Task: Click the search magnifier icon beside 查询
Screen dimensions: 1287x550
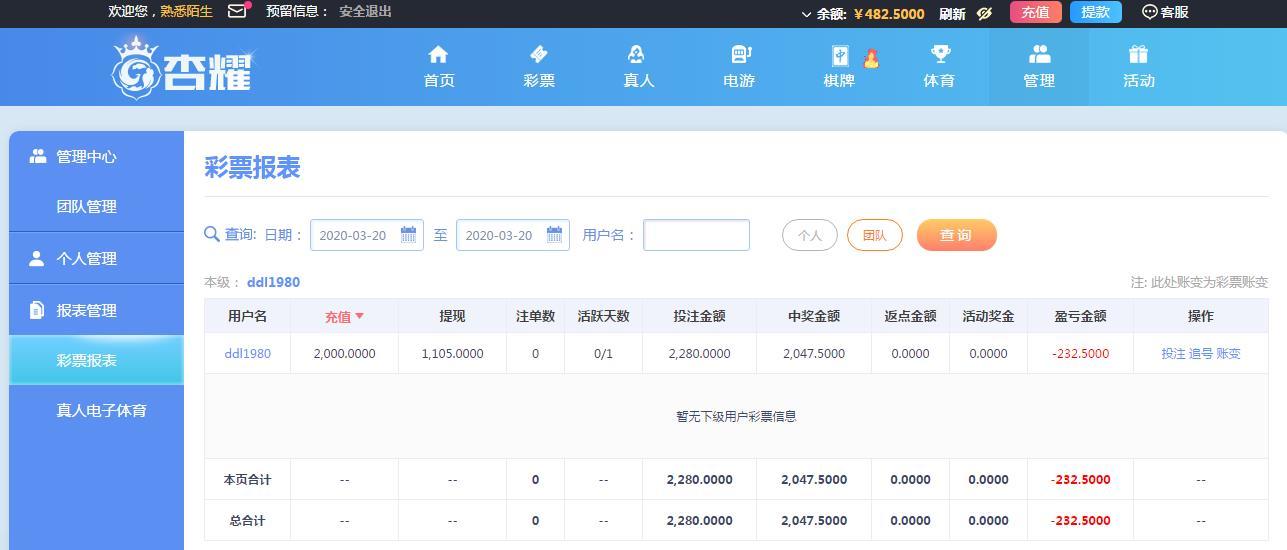Action: [x=211, y=234]
